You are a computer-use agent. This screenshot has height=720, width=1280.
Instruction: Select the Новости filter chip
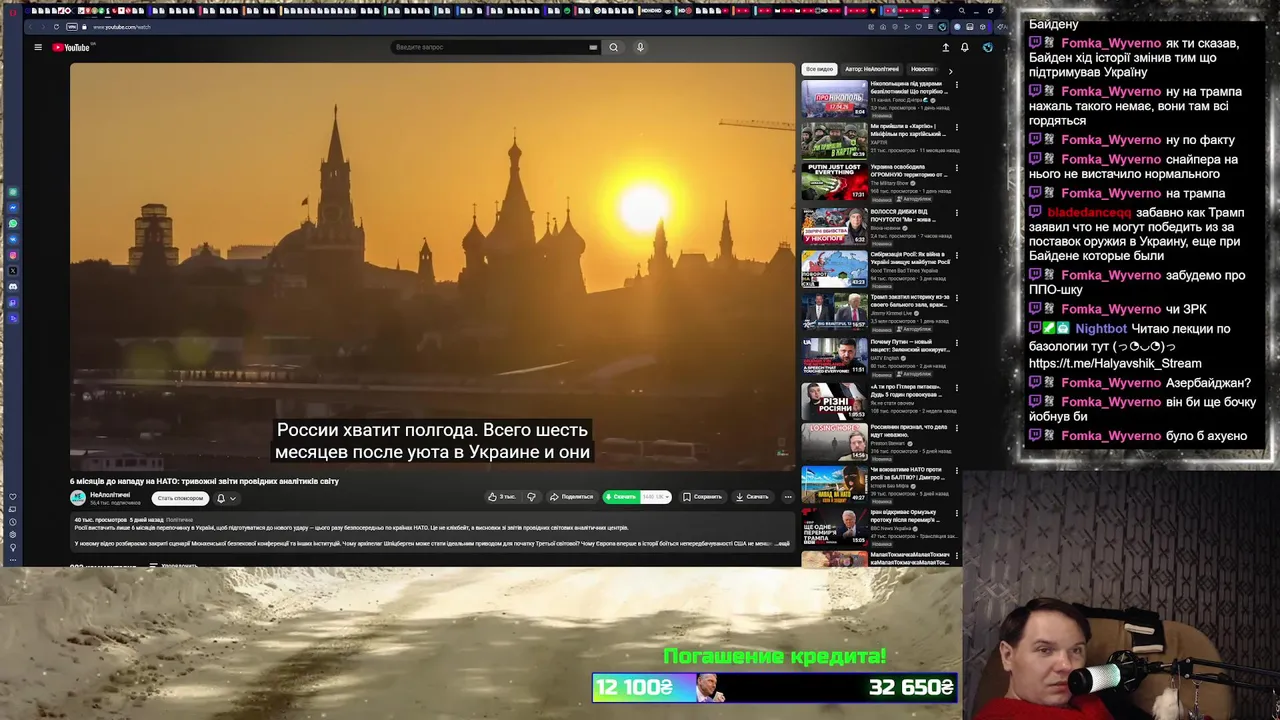tap(922, 69)
